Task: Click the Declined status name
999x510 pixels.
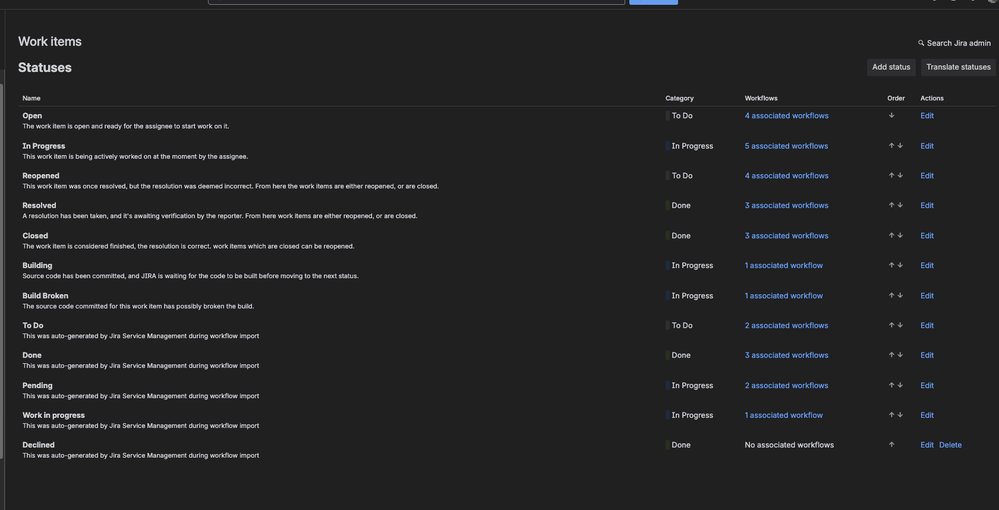Action: pyautogui.click(x=38, y=445)
